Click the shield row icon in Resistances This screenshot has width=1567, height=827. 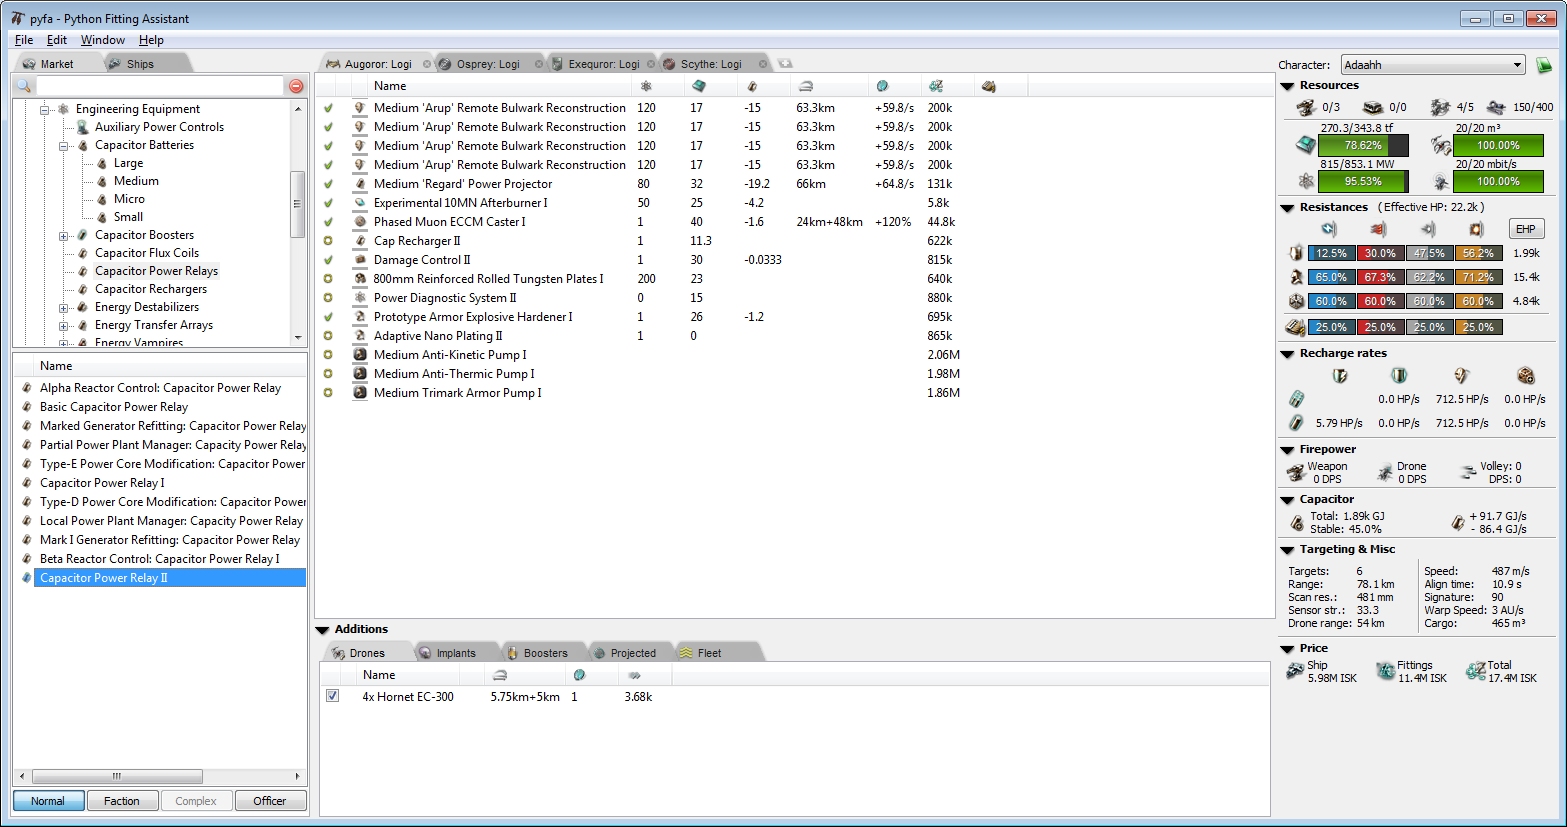(1296, 253)
